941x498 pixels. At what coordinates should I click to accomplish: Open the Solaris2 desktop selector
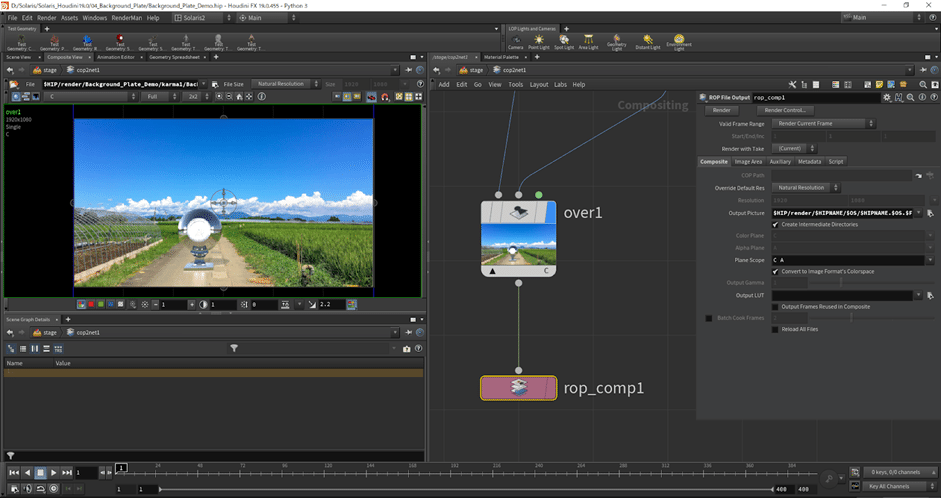tap(202, 18)
